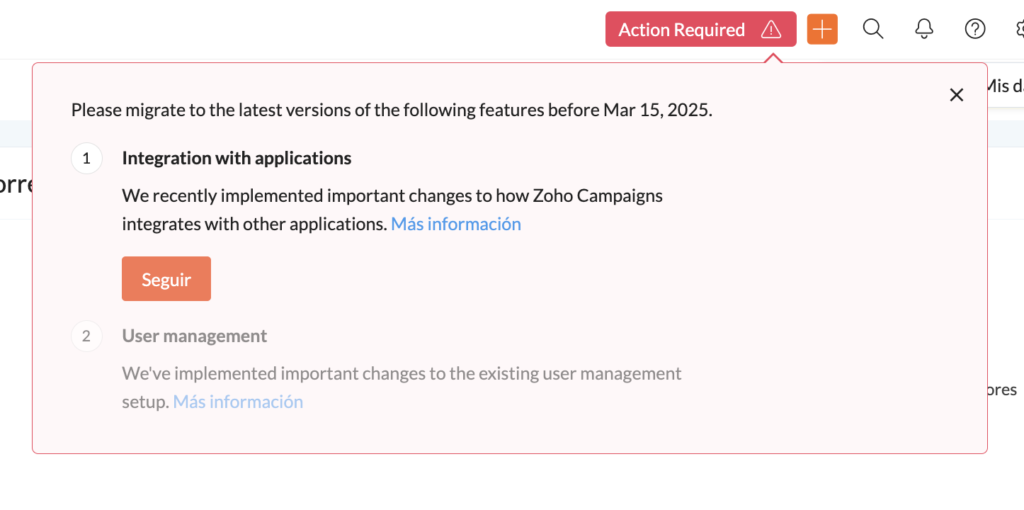Click the migrate before Mar 15, 2025 text

click(x=392, y=110)
